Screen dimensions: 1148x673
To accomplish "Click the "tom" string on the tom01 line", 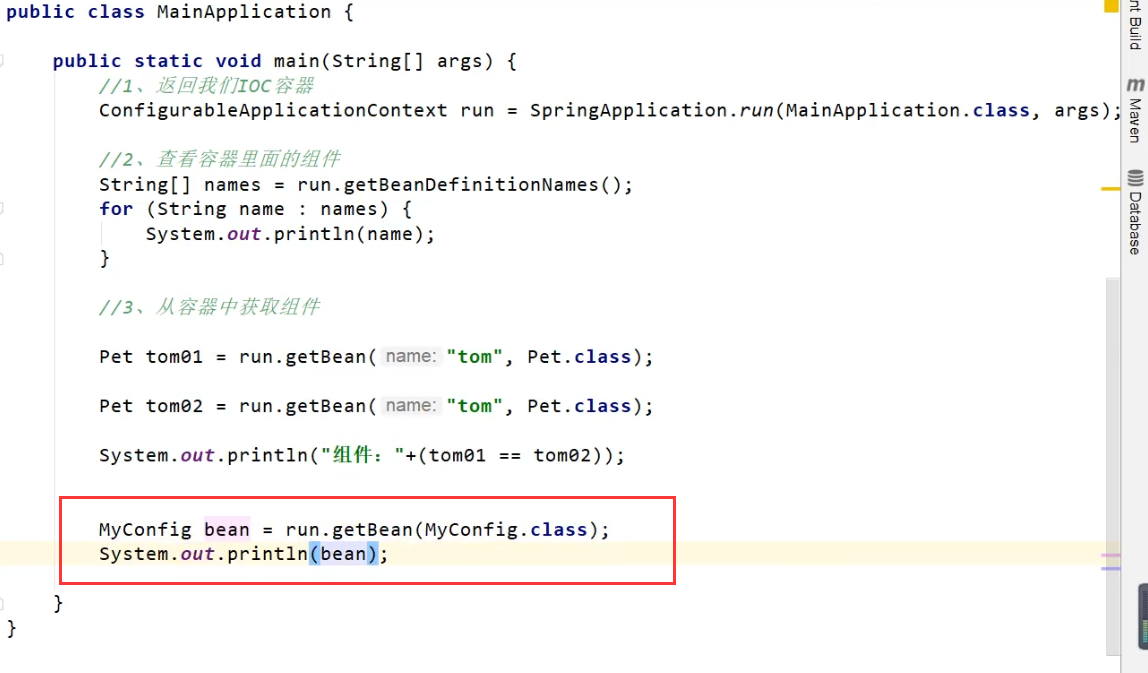I will [475, 357].
